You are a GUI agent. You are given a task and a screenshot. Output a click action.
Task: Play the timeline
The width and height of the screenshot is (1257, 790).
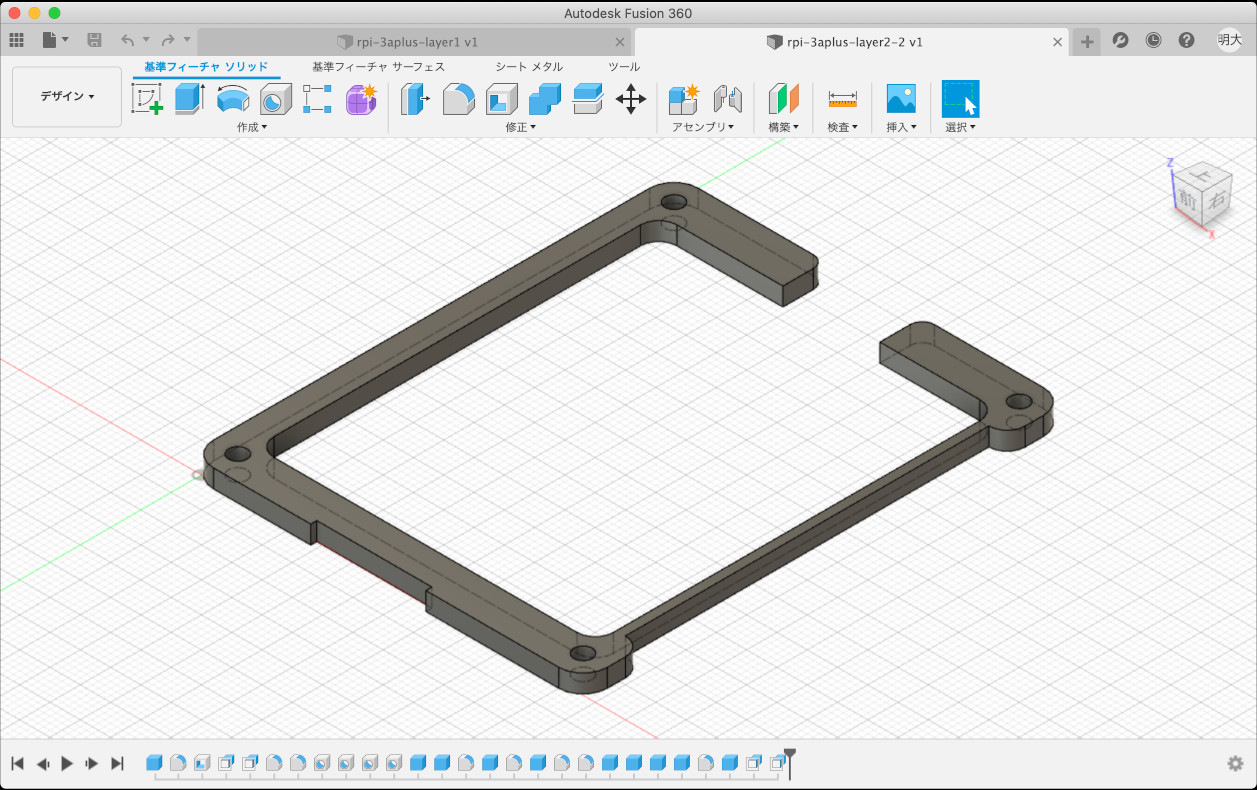[x=67, y=763]
